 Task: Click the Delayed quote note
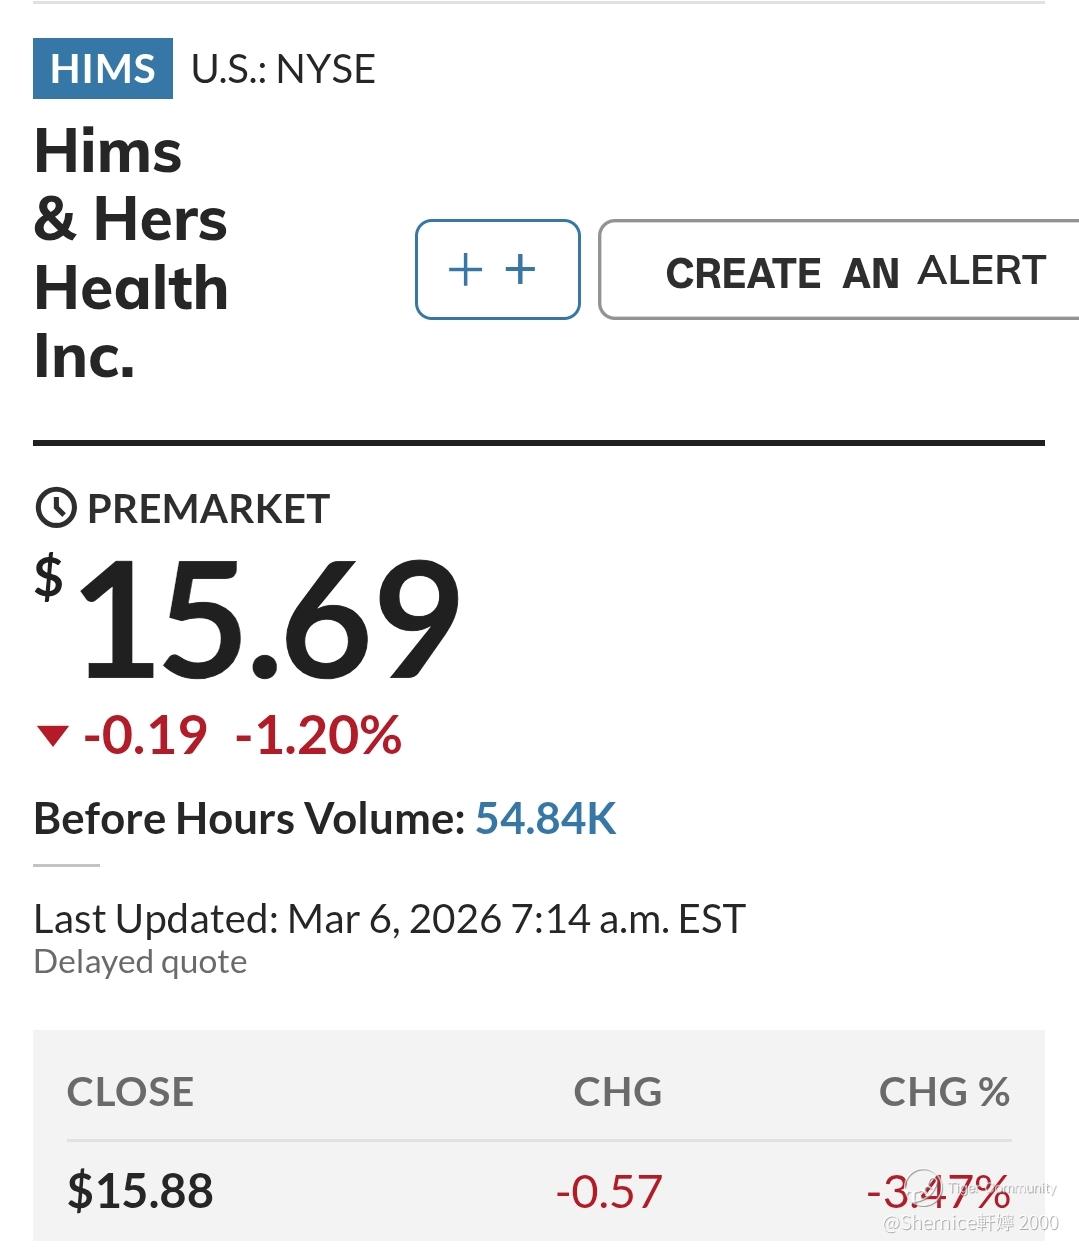[x=140, y=962]
